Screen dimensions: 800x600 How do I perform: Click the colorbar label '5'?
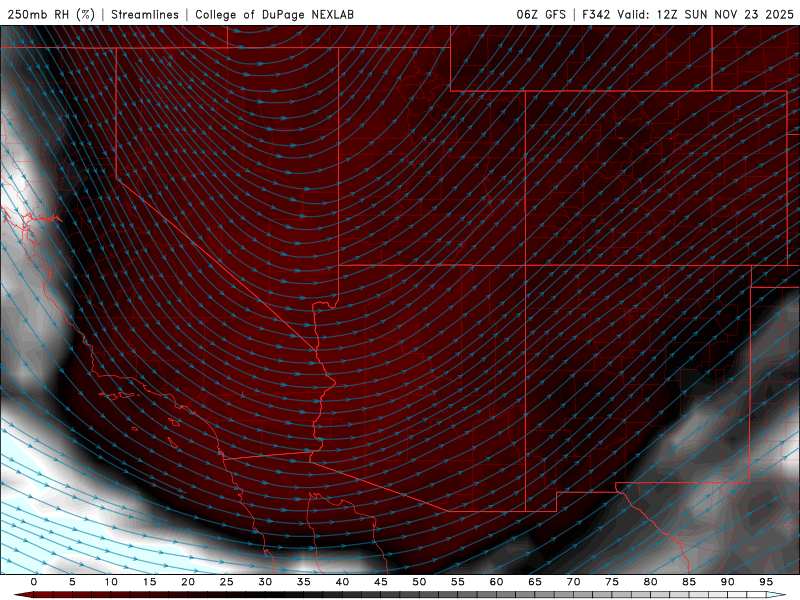(x=72, y=582)
